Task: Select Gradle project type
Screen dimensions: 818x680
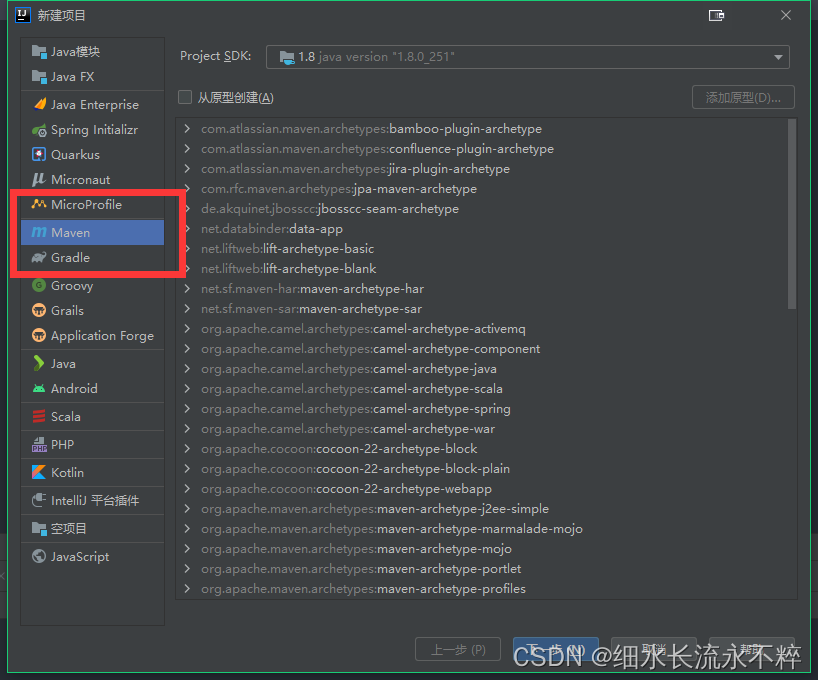Action: point(92,257)
